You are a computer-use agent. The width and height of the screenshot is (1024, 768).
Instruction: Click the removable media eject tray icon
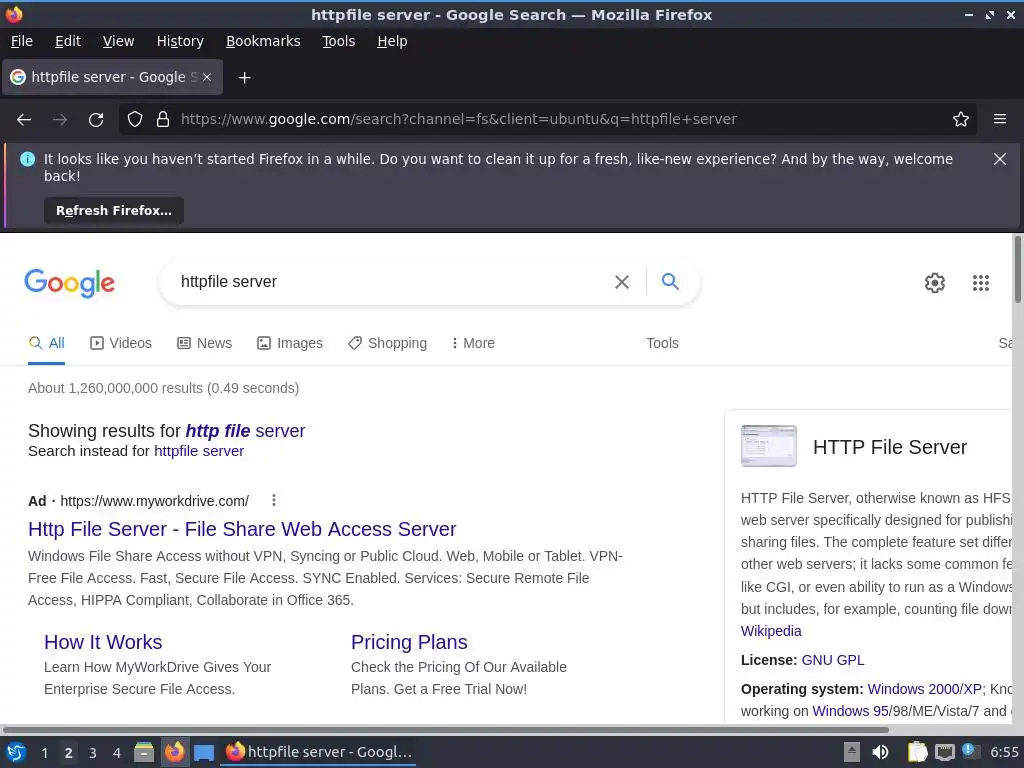[x=852, y=752]
